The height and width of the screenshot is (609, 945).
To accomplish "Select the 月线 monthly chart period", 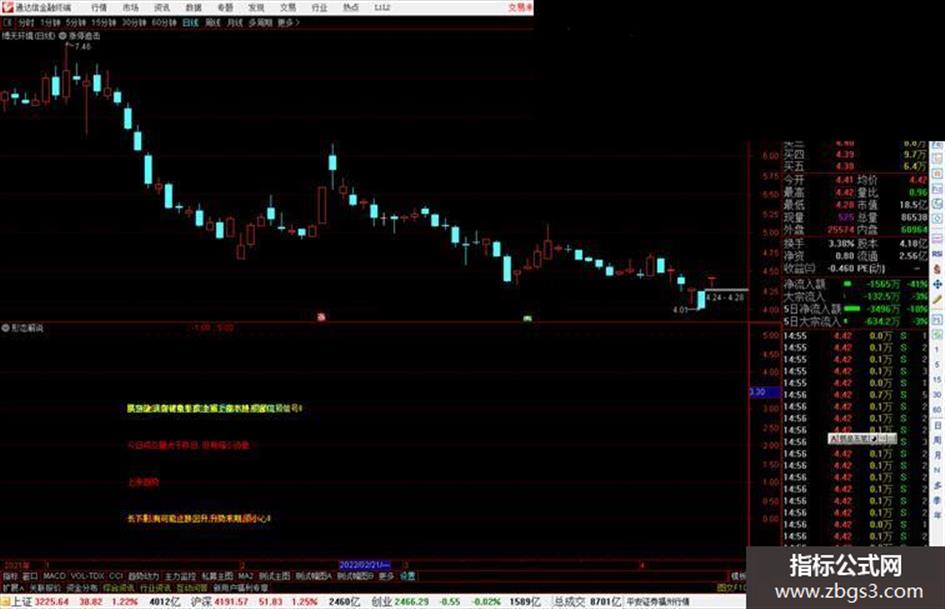I will click(x=234, y=23).
